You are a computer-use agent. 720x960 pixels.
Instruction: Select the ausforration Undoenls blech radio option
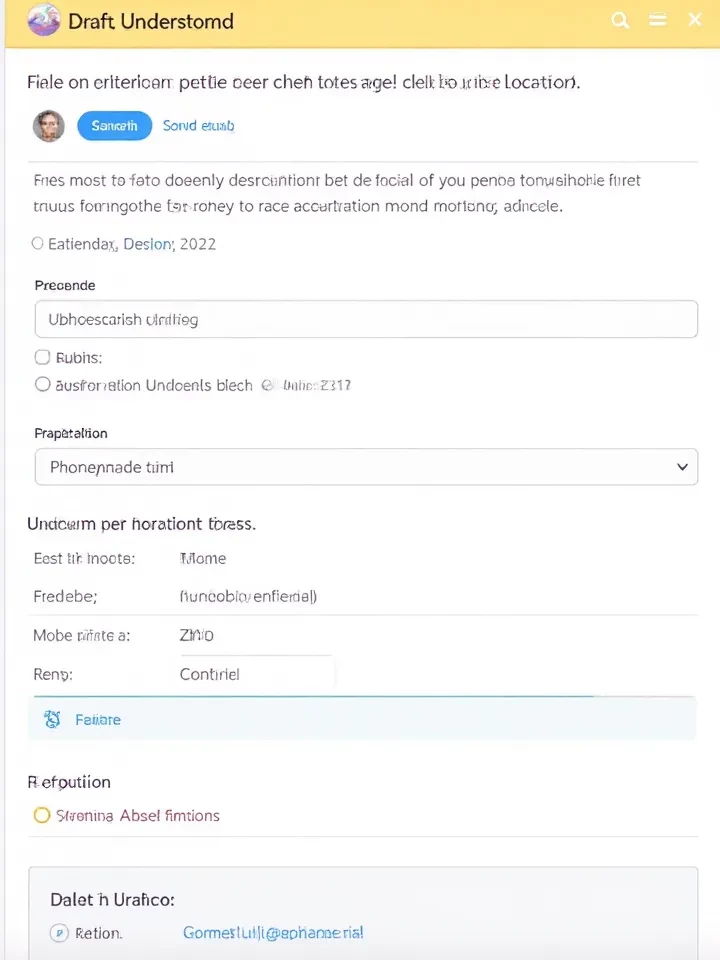(x=42, y=384)
